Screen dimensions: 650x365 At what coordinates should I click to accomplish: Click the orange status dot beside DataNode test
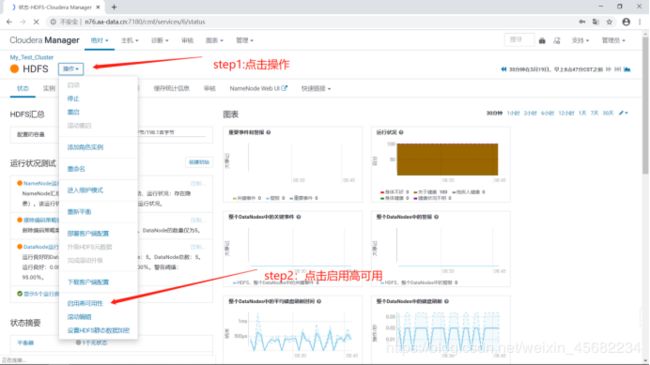click(19, 247)
